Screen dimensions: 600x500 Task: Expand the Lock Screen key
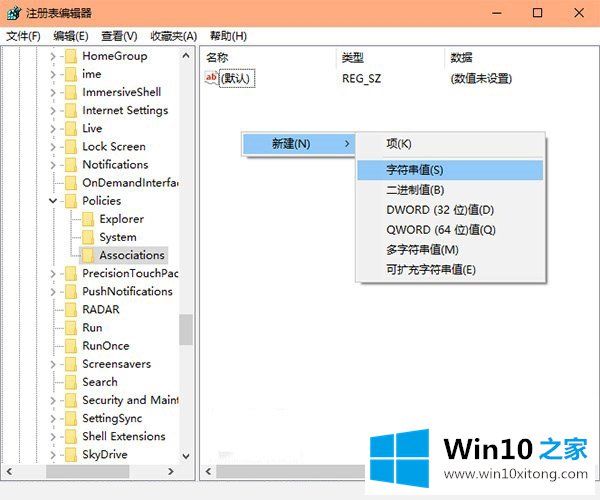pos(53,147)
